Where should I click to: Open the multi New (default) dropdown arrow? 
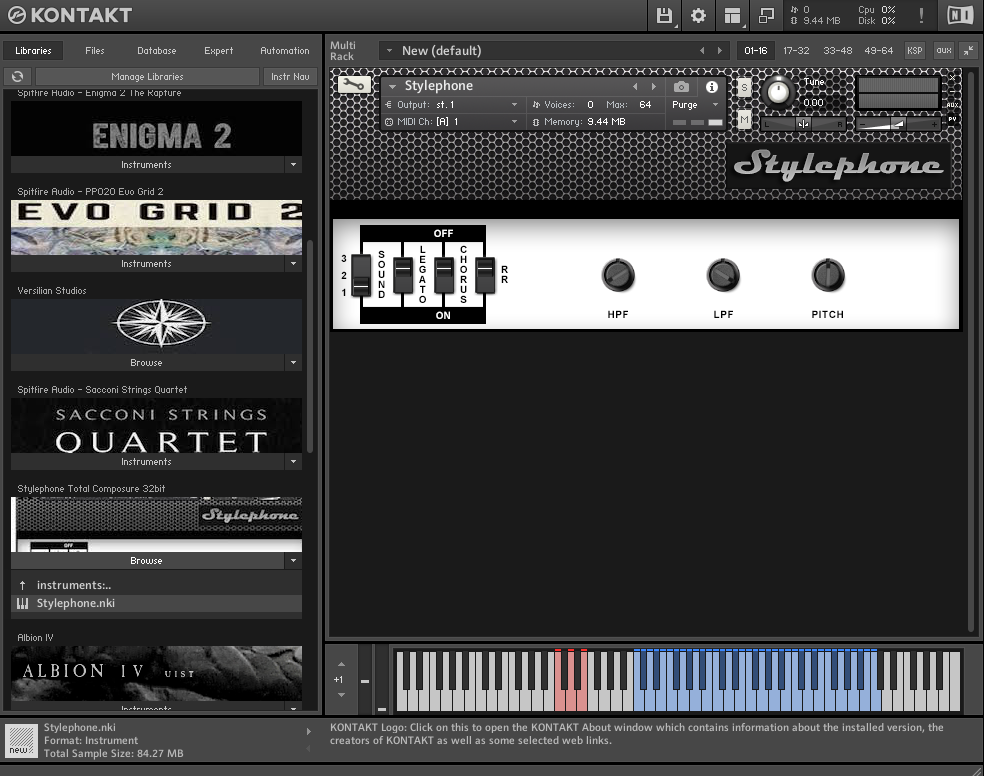pyautogui.click(x=389, y=51)
